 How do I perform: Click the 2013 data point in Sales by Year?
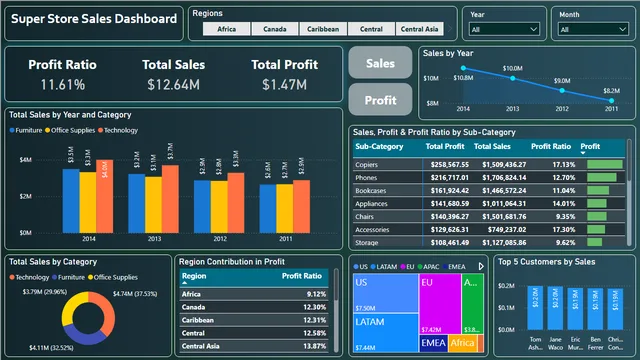tap(513, 78)
